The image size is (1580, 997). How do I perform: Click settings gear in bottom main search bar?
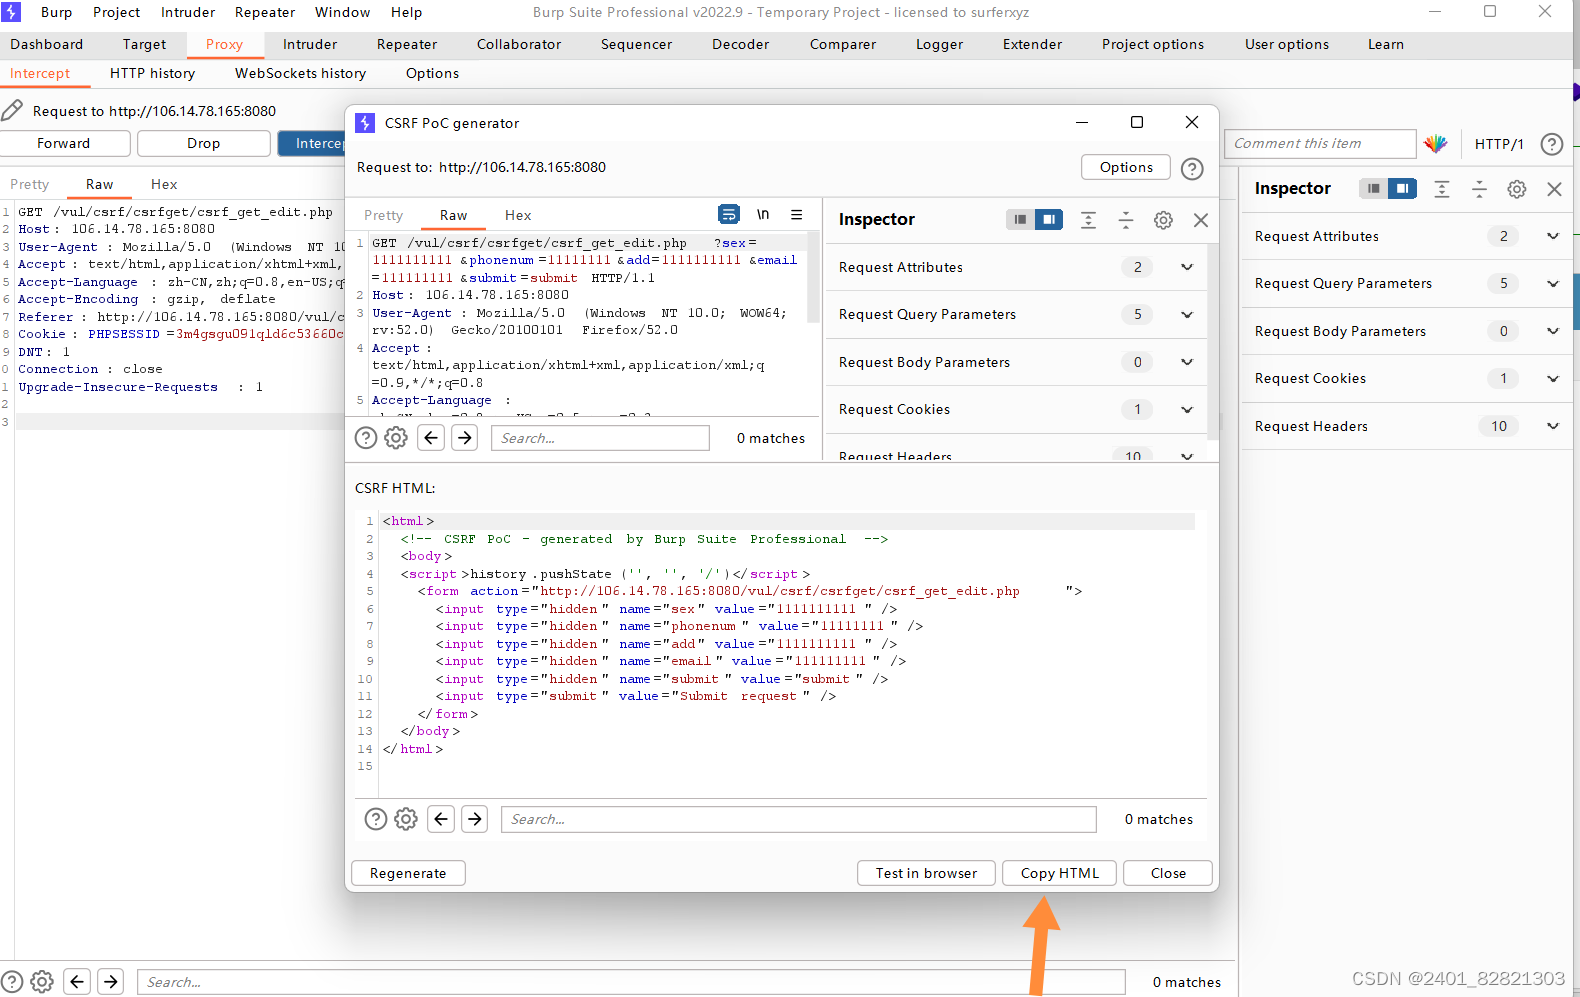(42, 982)
